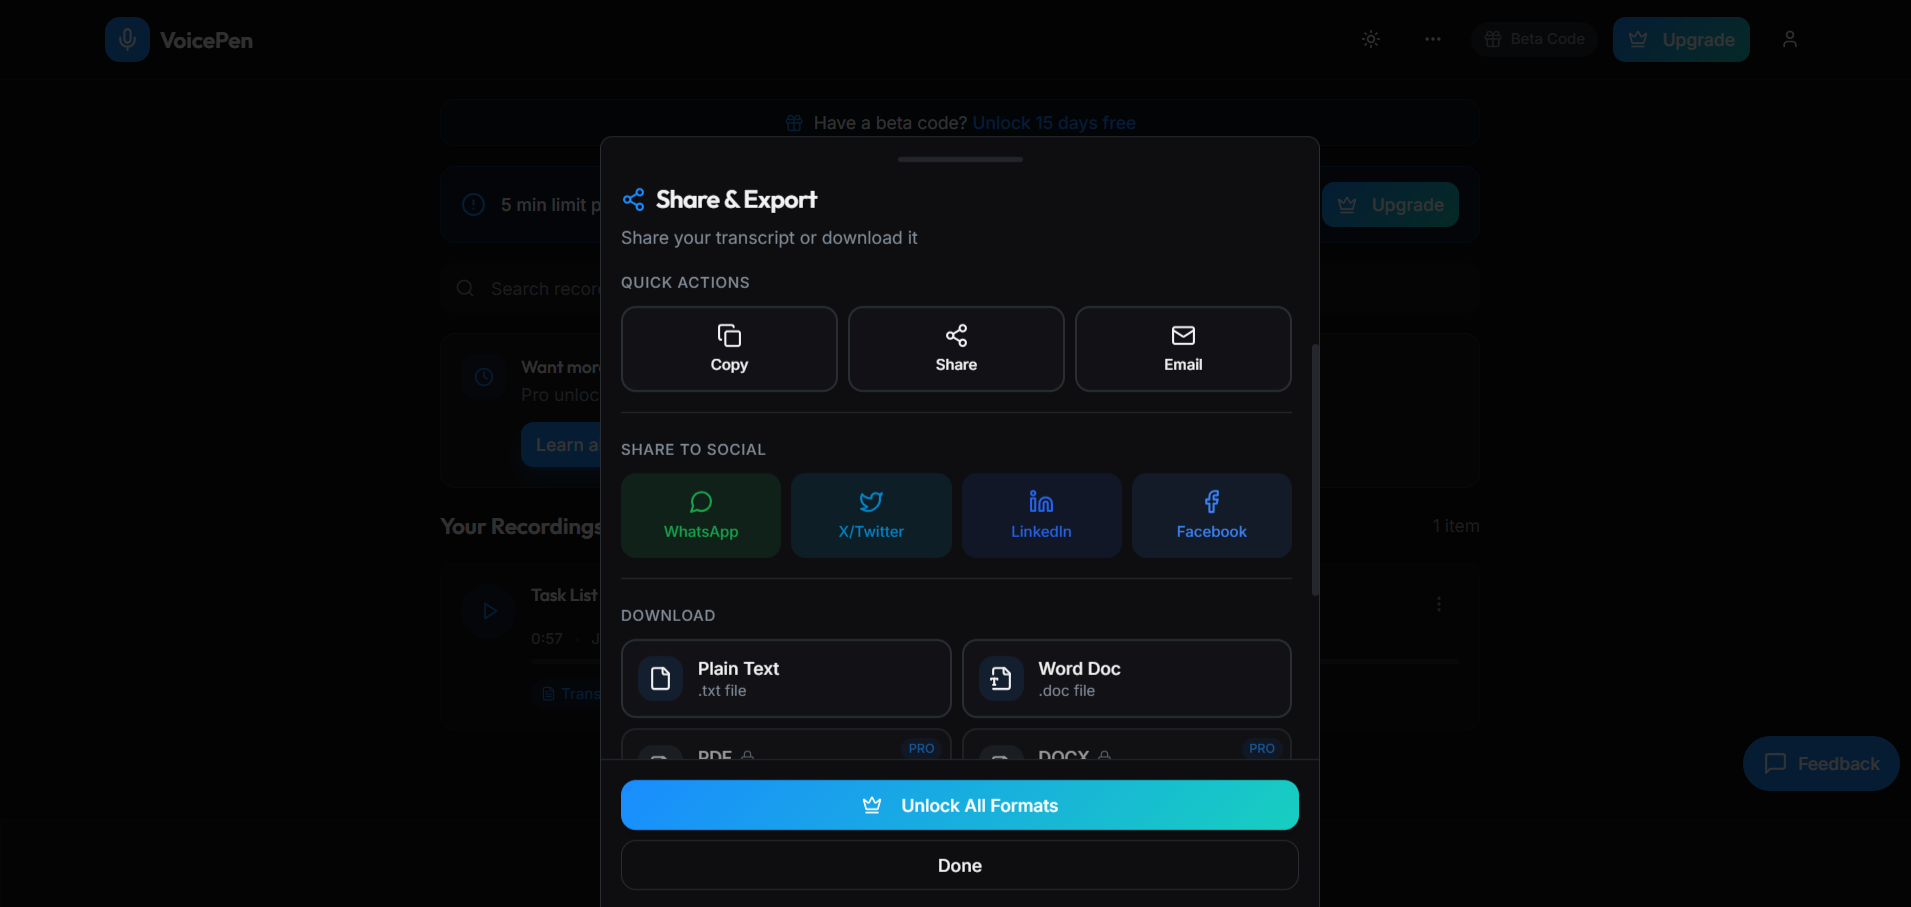Click the Share & Export dialog scrollbar
This screenshot has height=907, width=1911.
pos(1315,470)
